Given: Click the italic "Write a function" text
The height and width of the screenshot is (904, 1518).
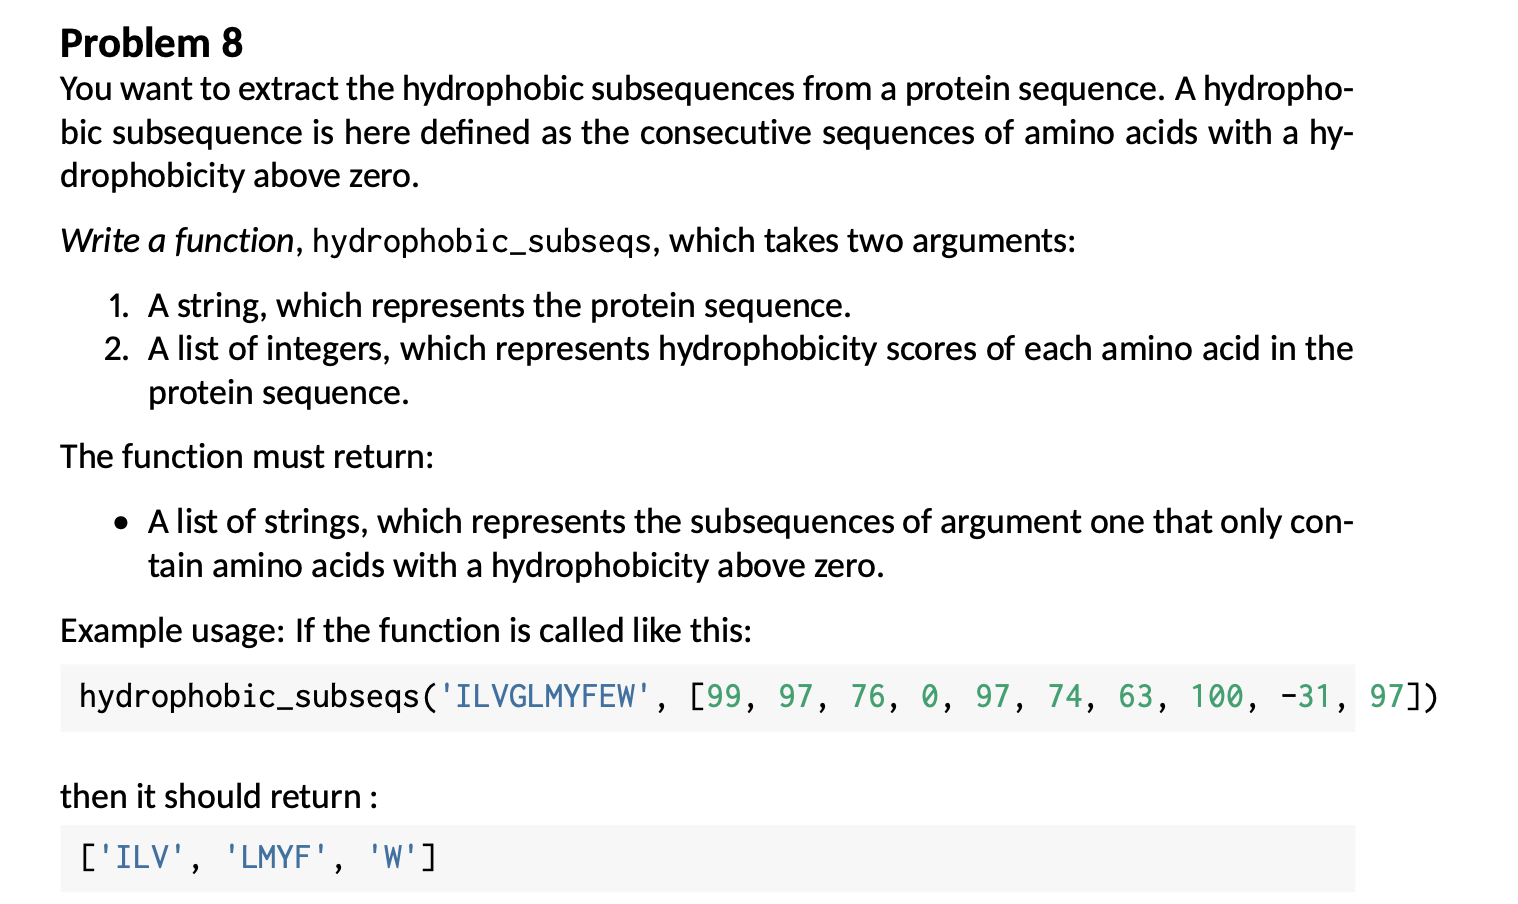Looking at the screenshot, I should 176,241.
